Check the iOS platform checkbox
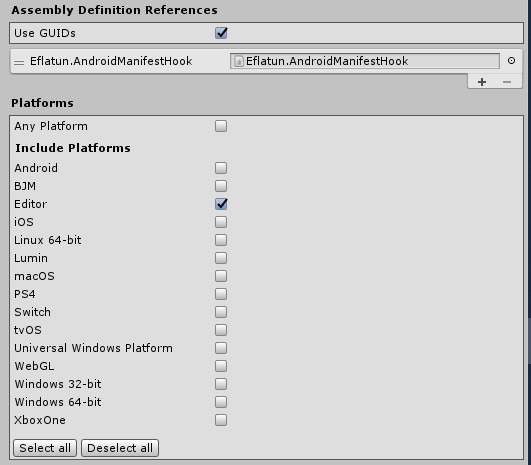The width and height of the screenshot is (531, 465). point(221,222)
